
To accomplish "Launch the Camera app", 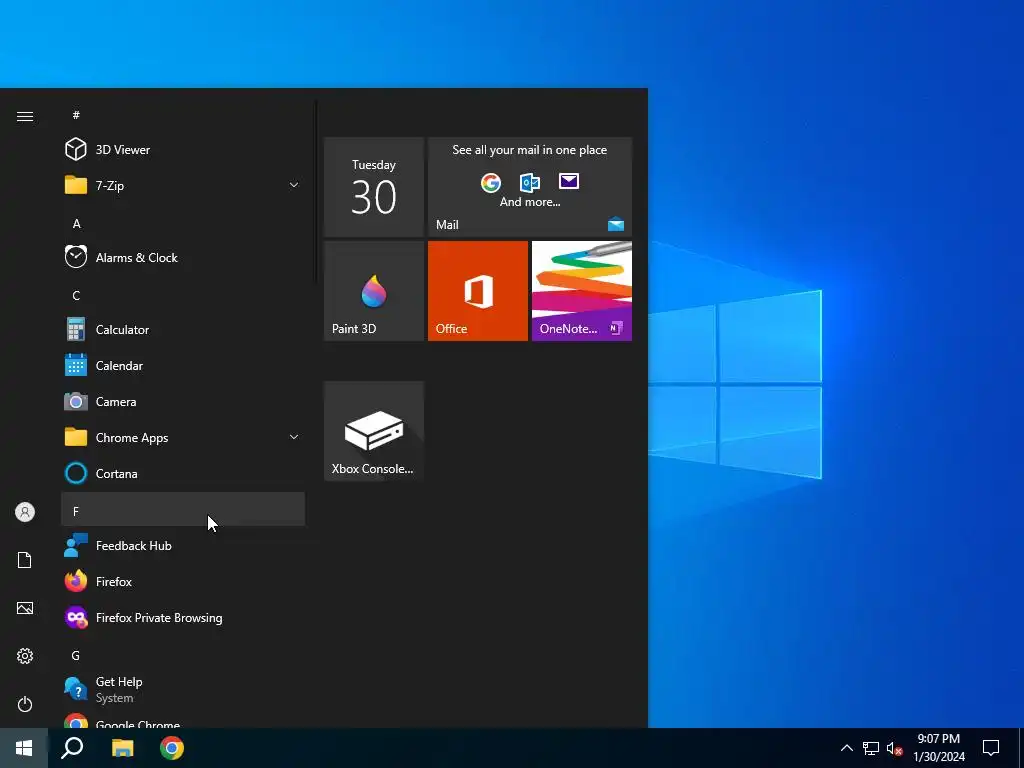I will (x=183, y=402).
